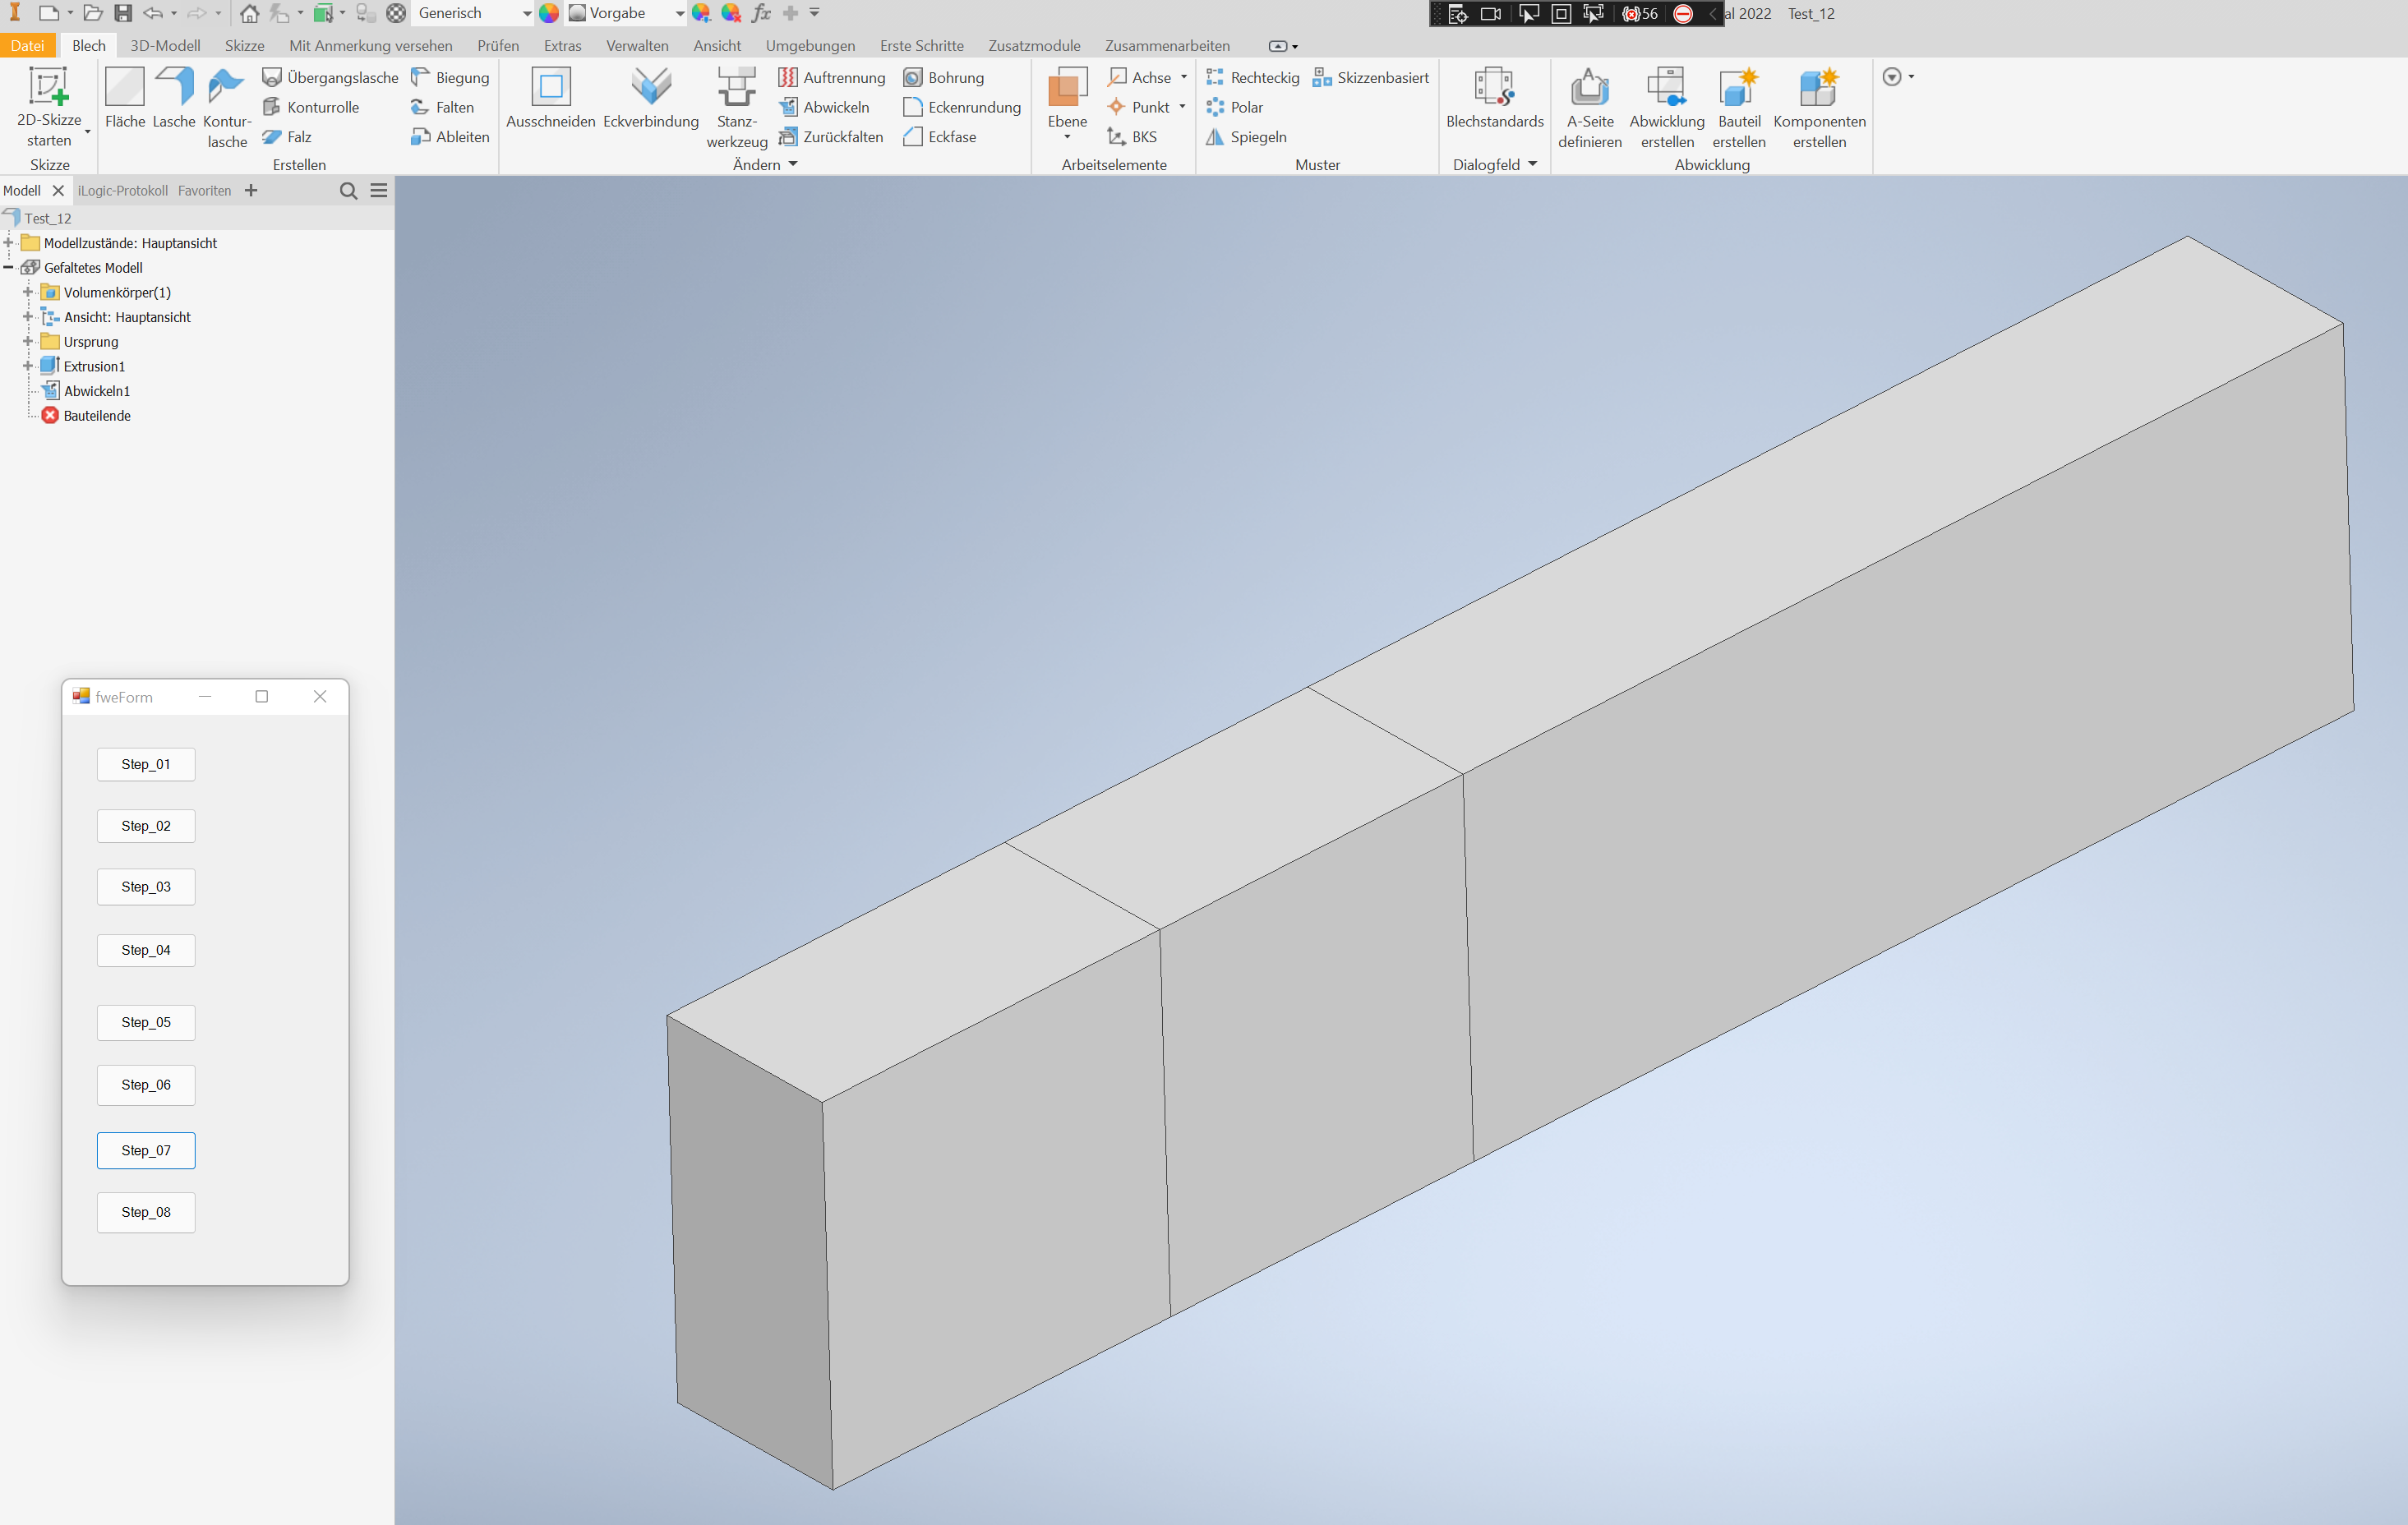The height and width of the screenshot is (1525, 2408).
Task: Expand the Volumenkörper(1) tree node
Action: (27, 292)
